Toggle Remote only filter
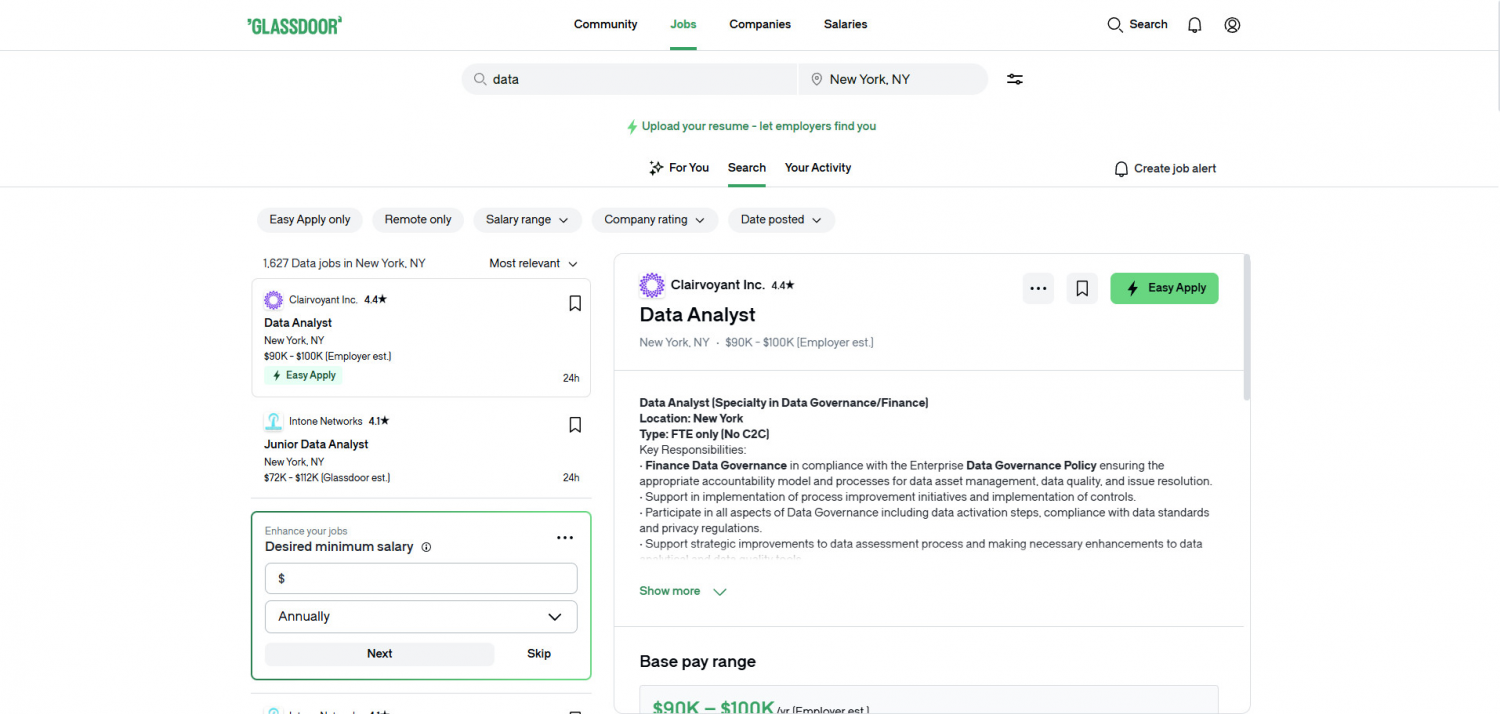Viewport: 1500px width, 714px height. [x=418, y=220]
